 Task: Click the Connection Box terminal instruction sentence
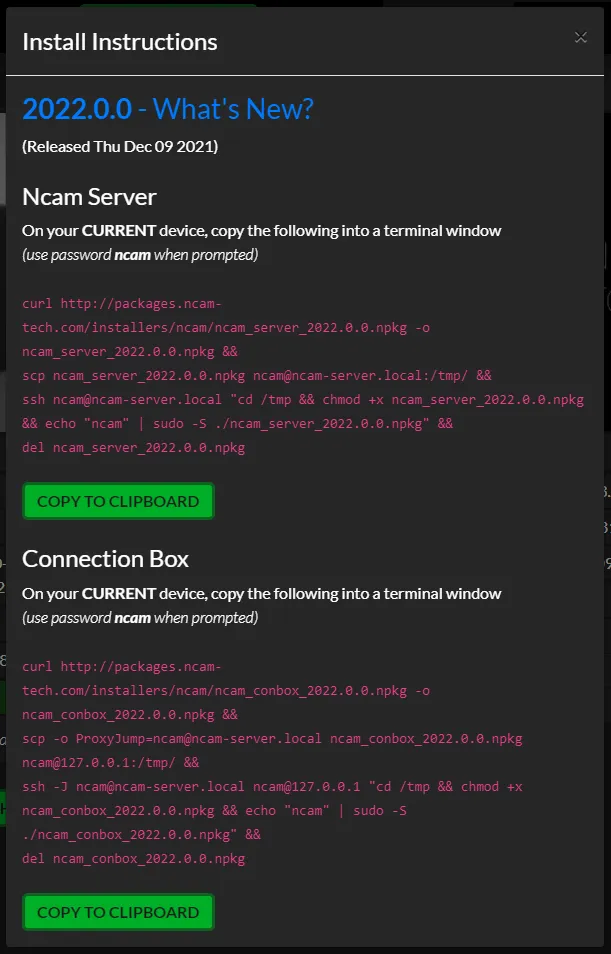coord(262,594)
